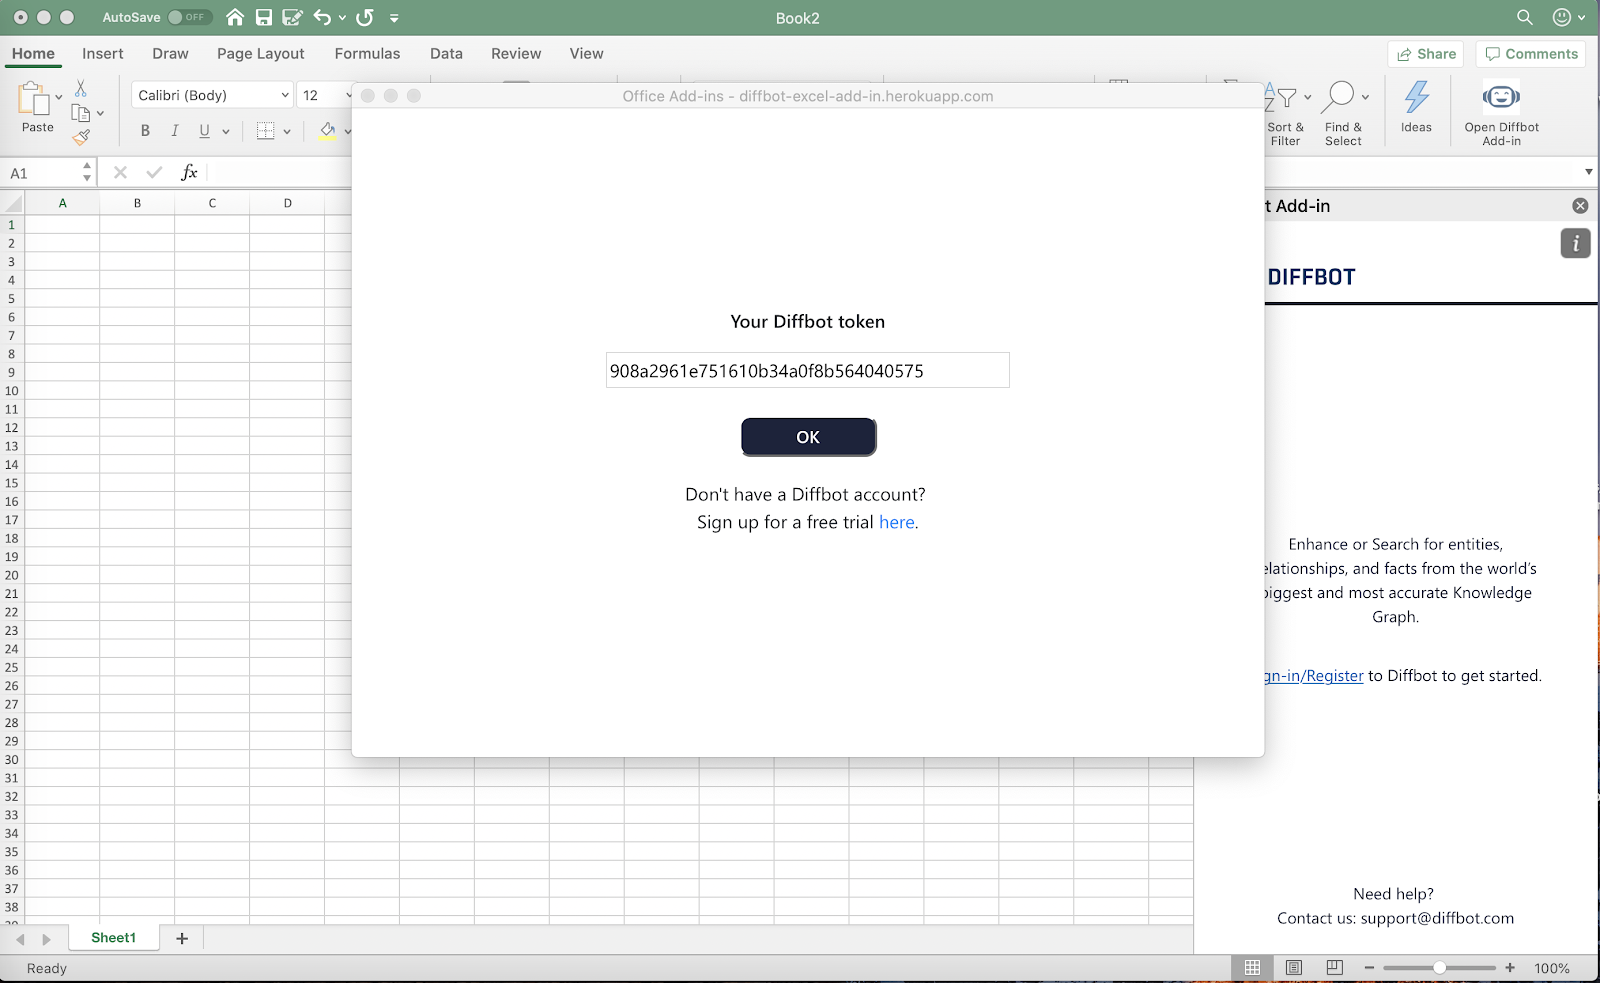Expand the Underline style arrow
The image size is (1600, 983).
point(226,131)
